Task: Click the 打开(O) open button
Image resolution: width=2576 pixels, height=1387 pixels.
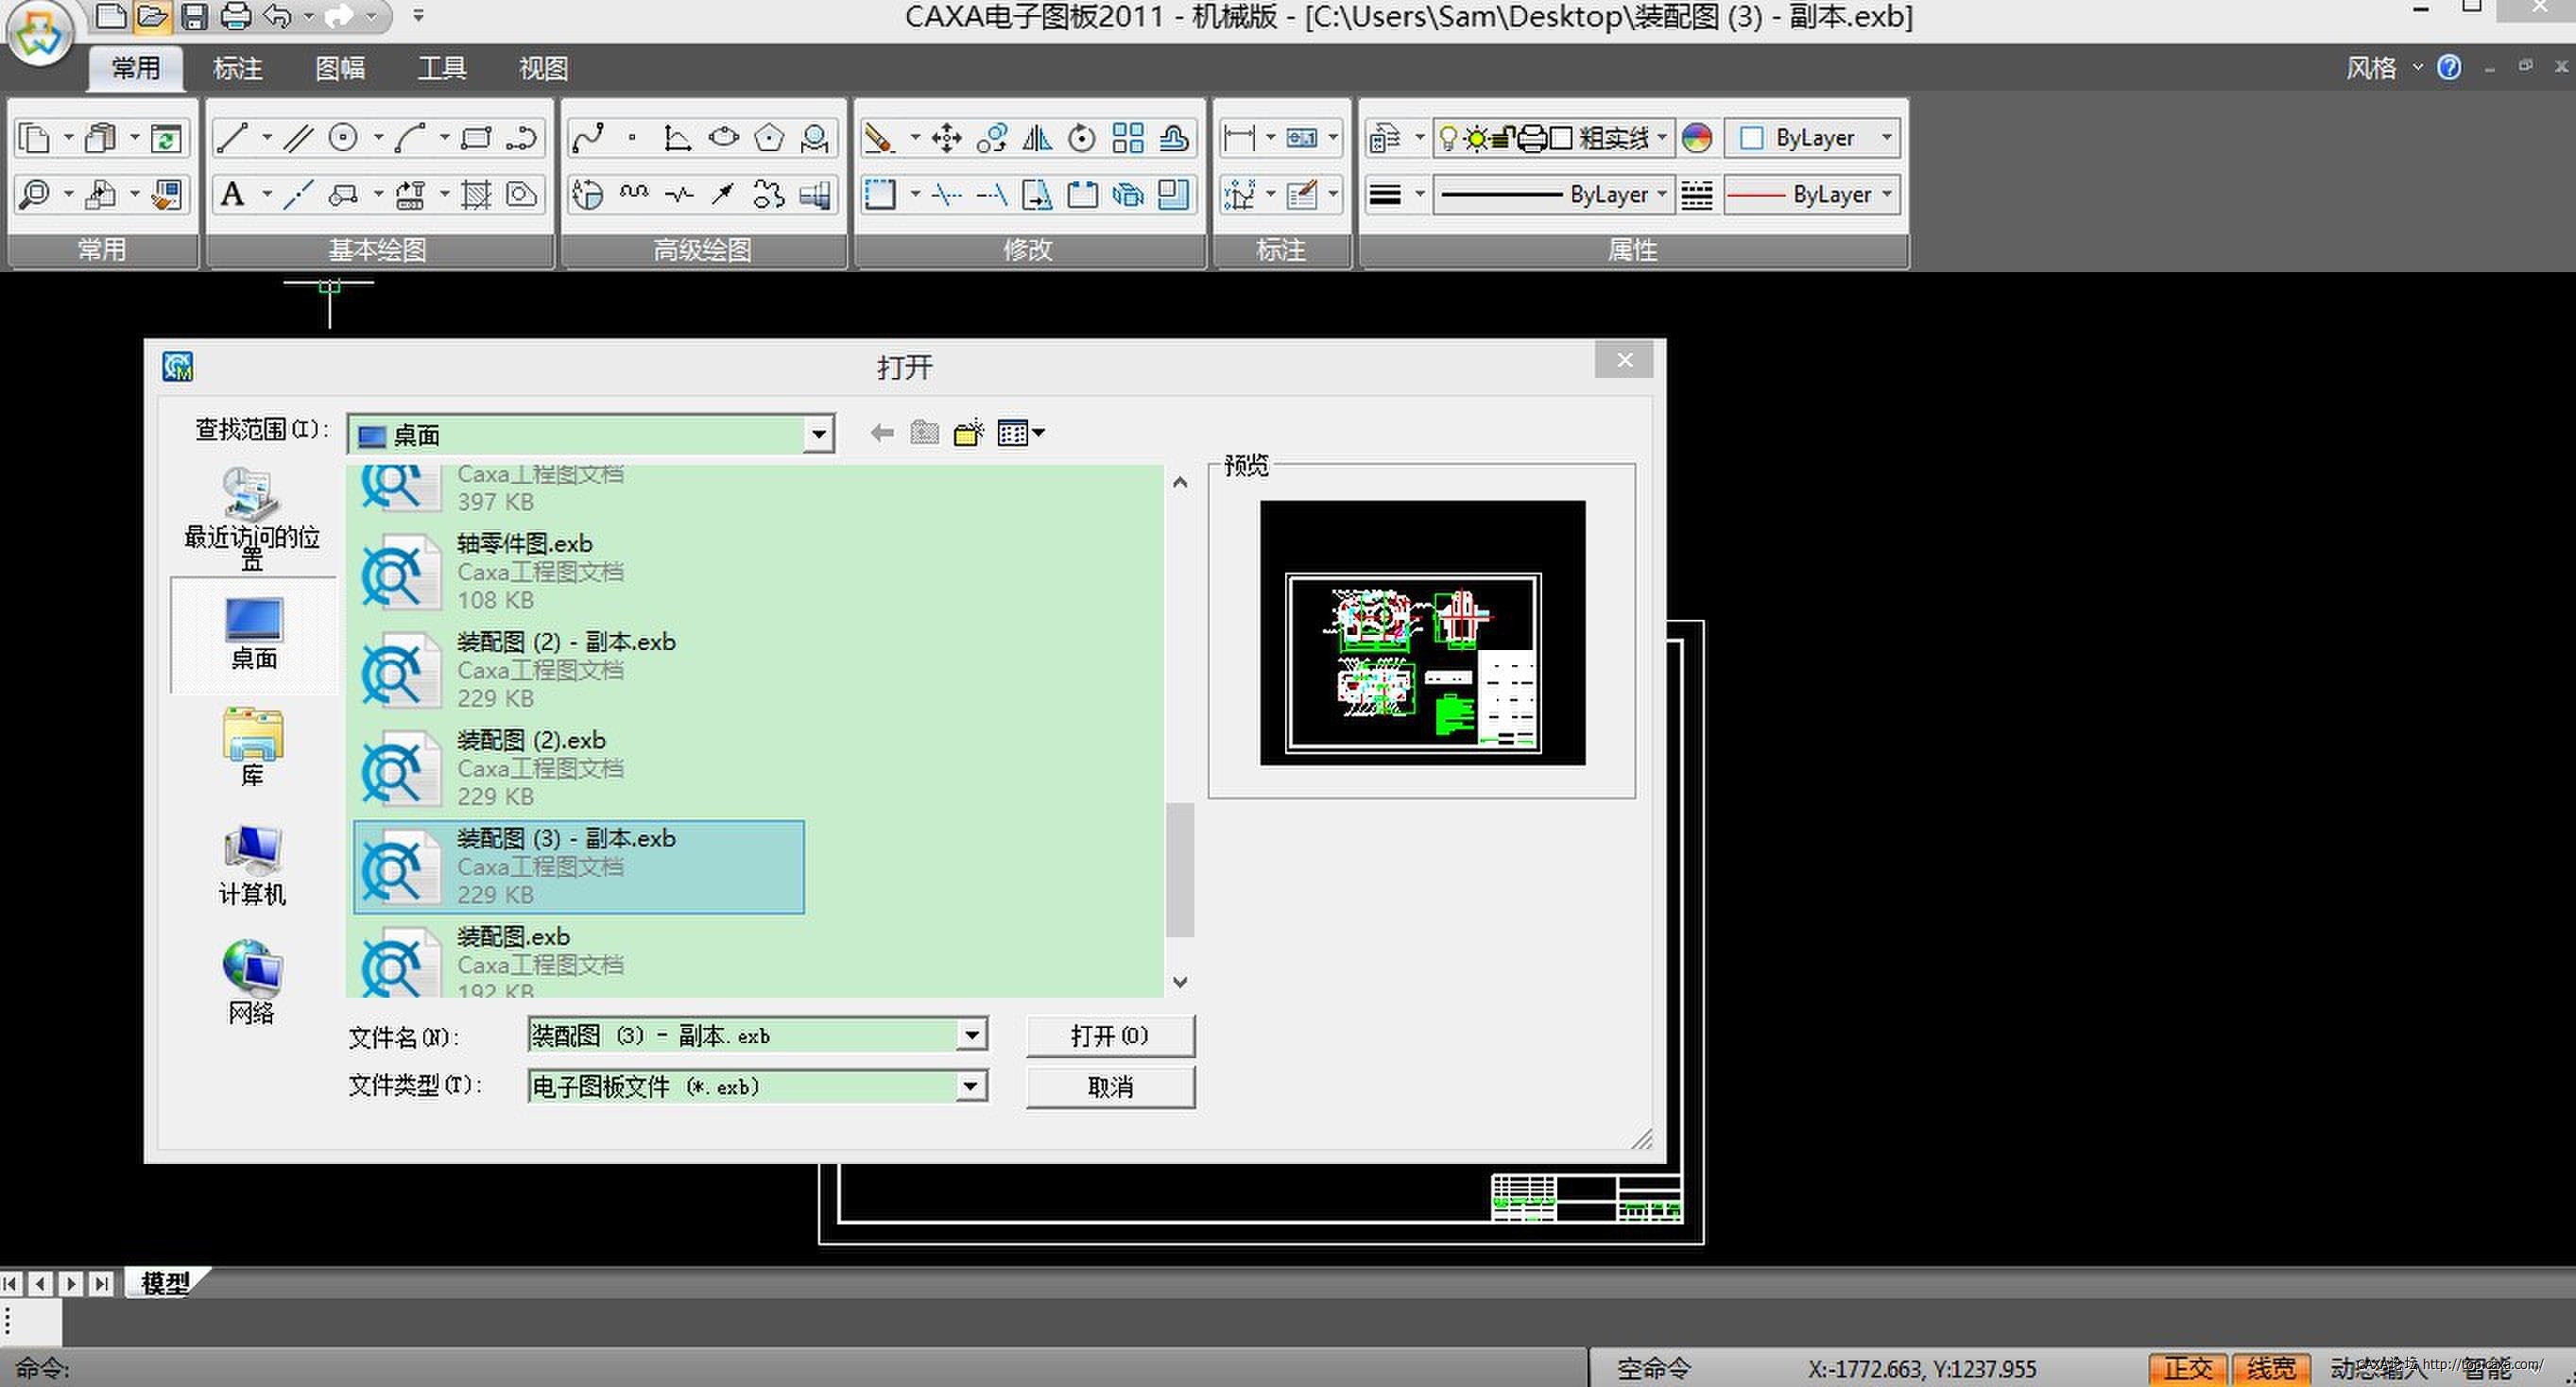Action: [x=1109, y=1035]
